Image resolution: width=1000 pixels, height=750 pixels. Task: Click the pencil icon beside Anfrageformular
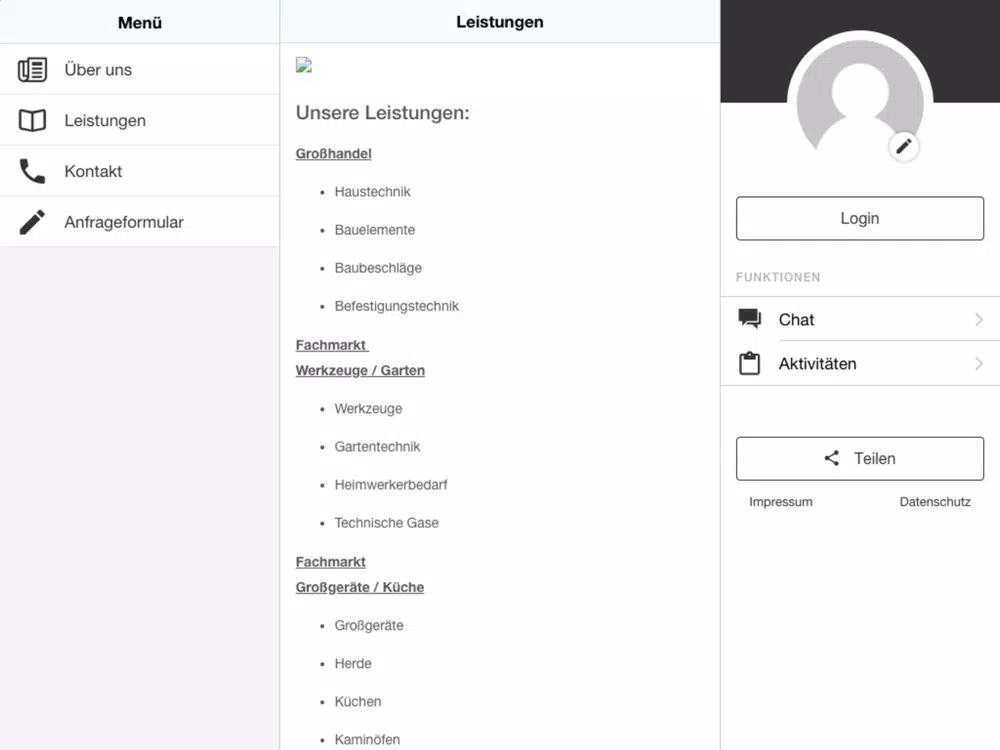coord(32,222)
